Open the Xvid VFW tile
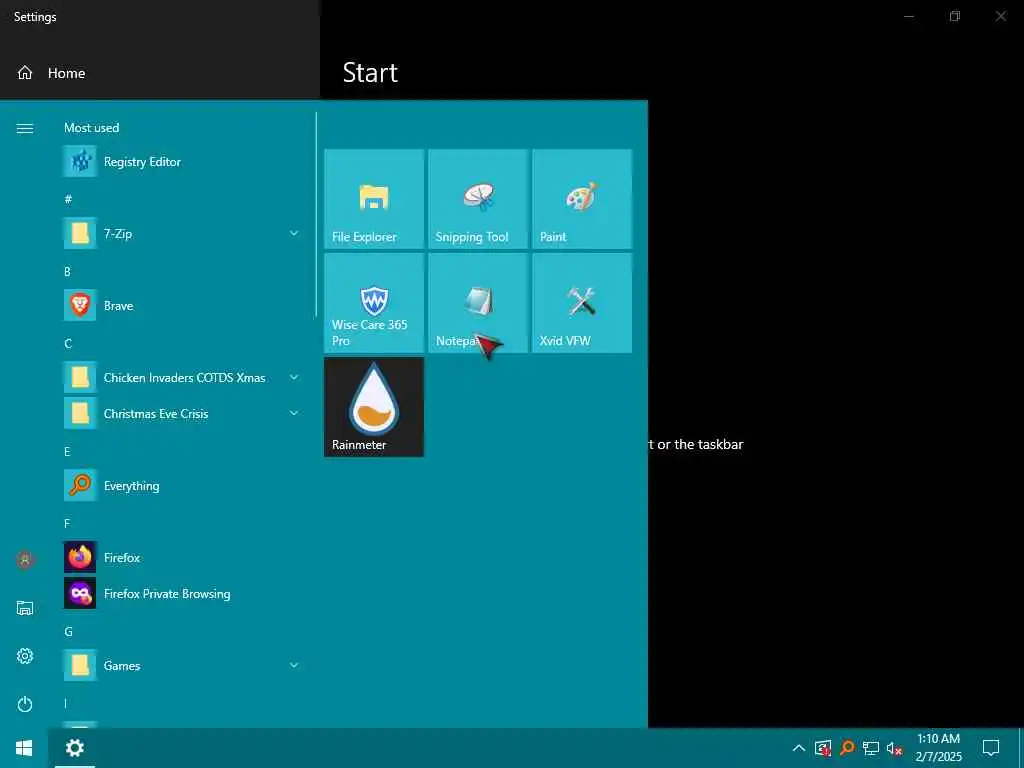 (x=582, y=303)
